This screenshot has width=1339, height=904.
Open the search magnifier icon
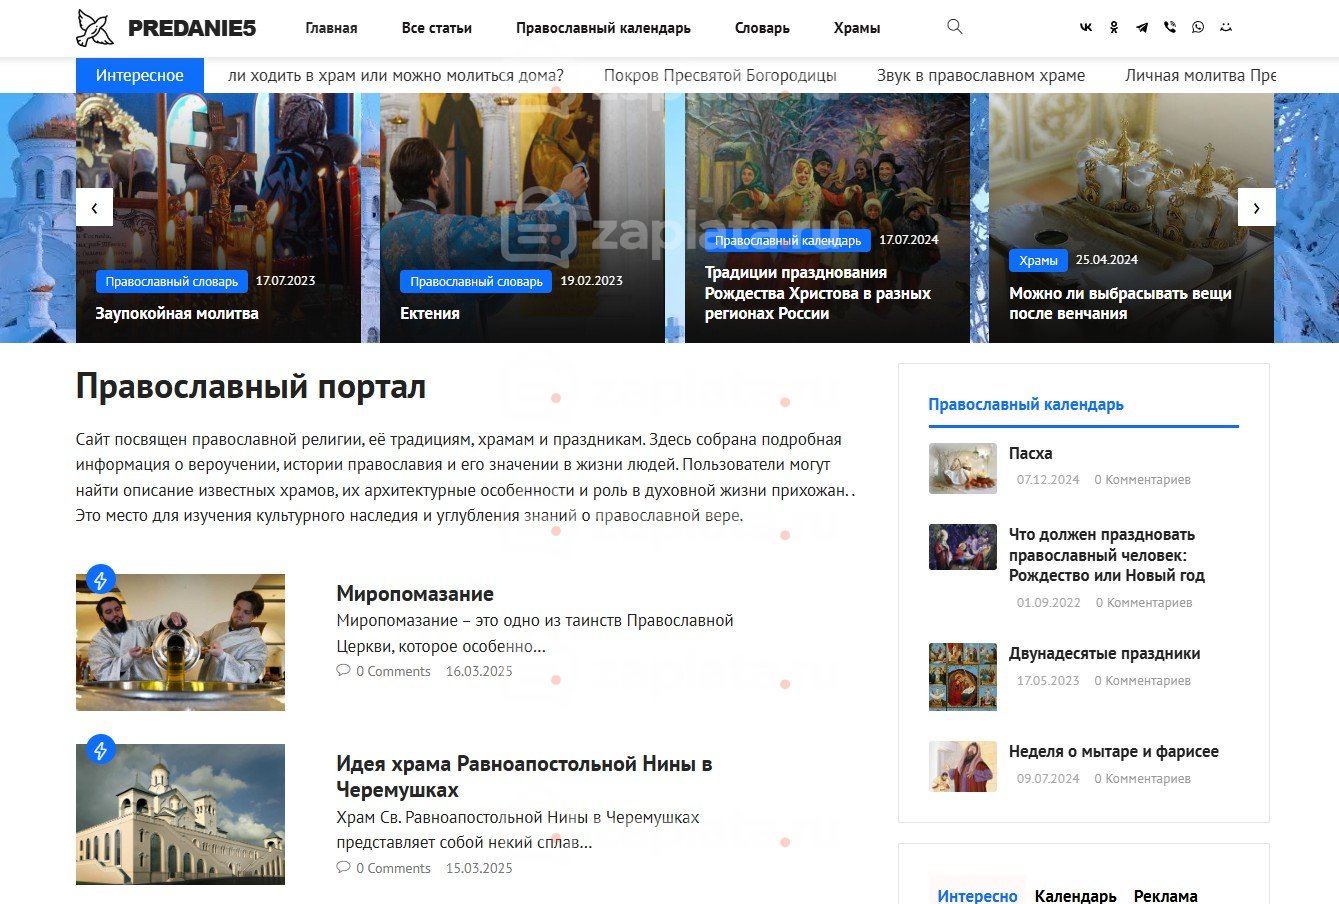click(x=955, y=27)
